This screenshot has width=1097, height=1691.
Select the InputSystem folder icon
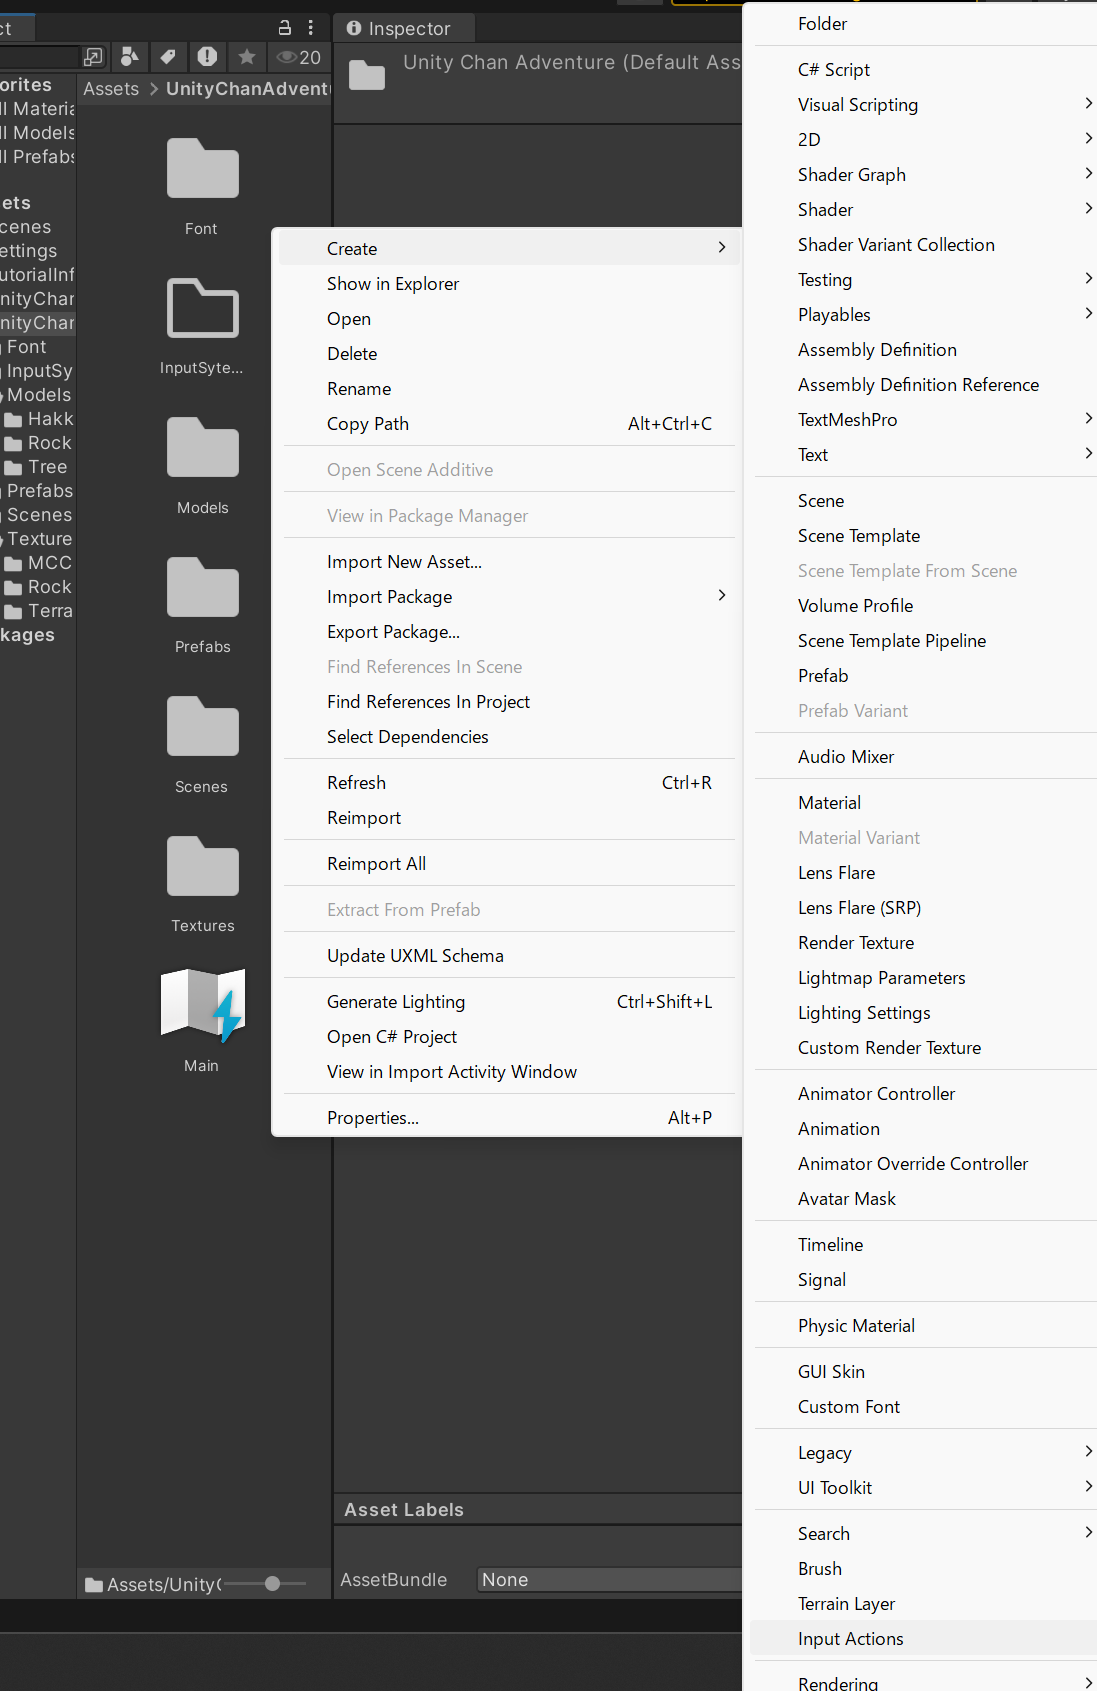tap(202, 308)
